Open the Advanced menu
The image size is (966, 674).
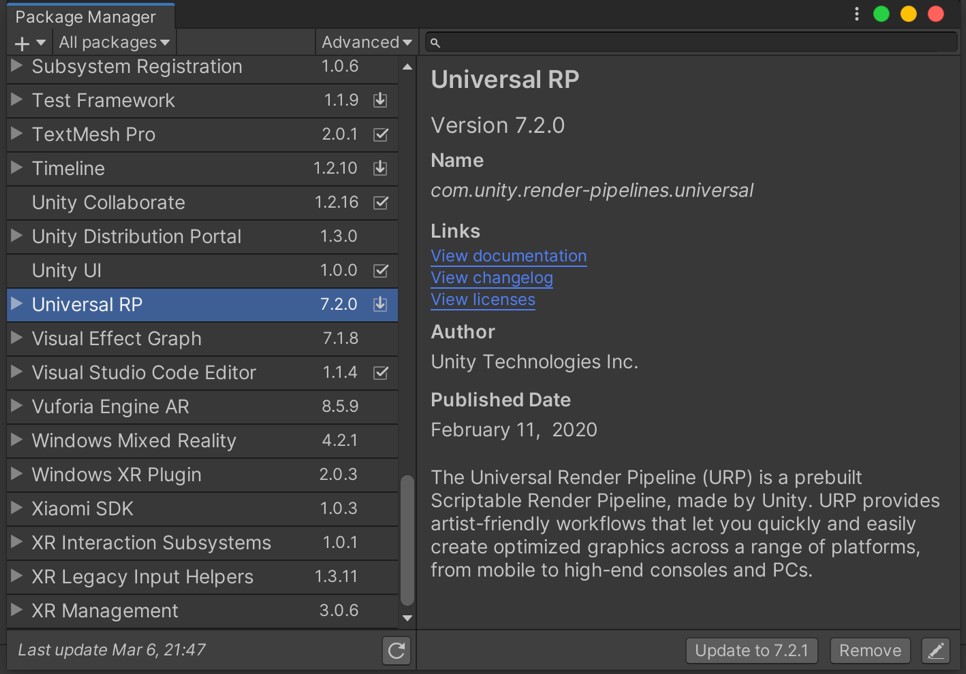[x=365, y=42]
